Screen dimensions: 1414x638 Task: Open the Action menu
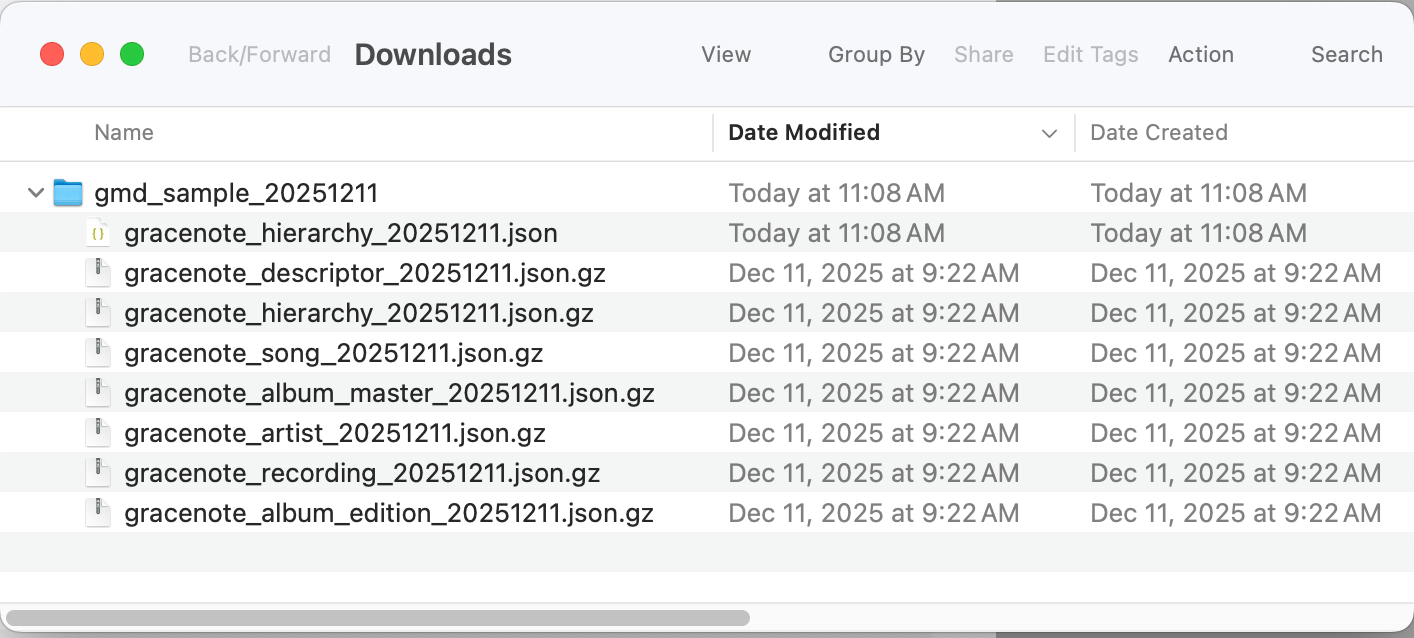pos(1201,55)
